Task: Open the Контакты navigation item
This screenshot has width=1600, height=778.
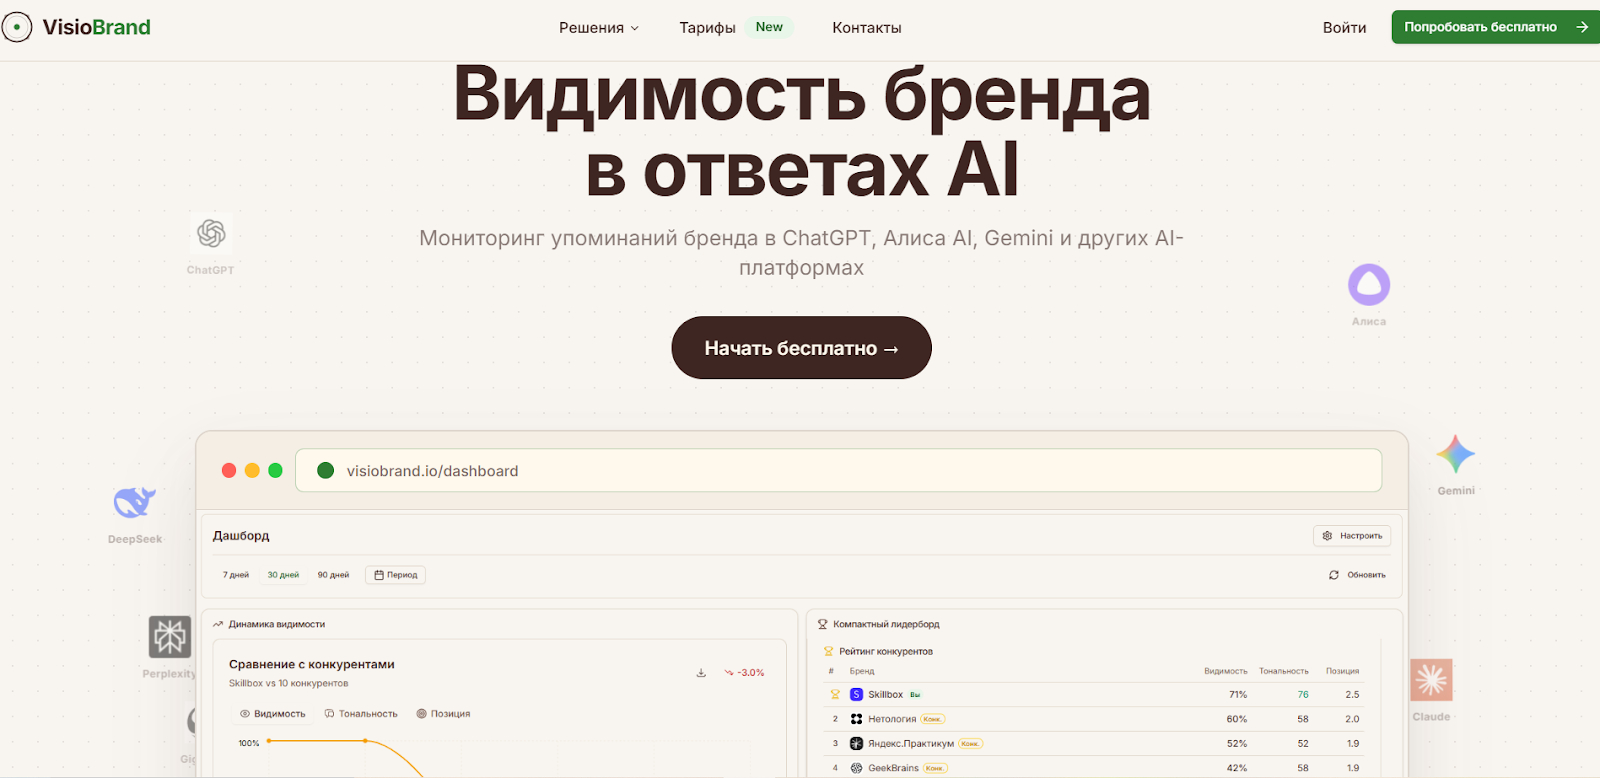Action: pos(867,28)
